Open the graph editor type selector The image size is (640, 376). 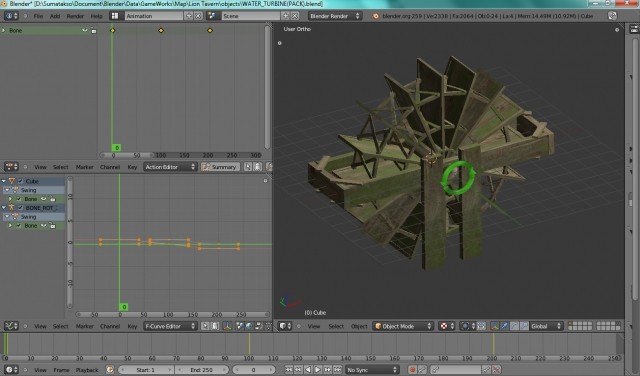(x=11, y=326)
